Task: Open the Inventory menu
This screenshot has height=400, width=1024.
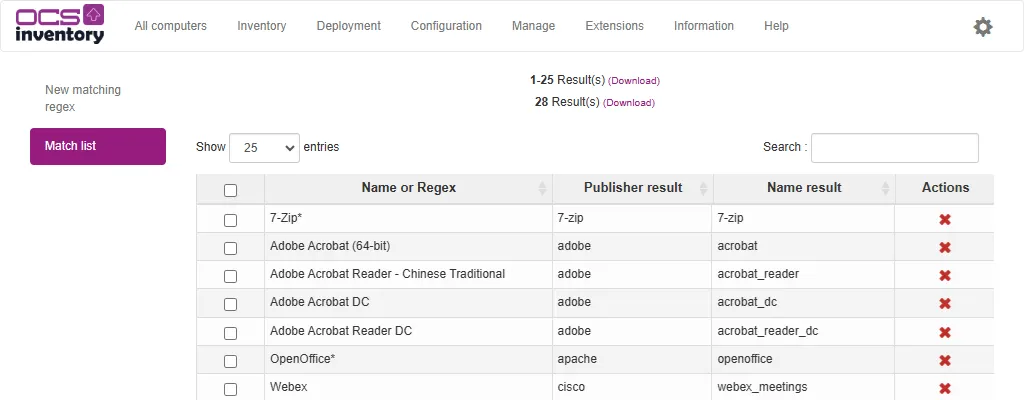Action: (x=261, y=26)
